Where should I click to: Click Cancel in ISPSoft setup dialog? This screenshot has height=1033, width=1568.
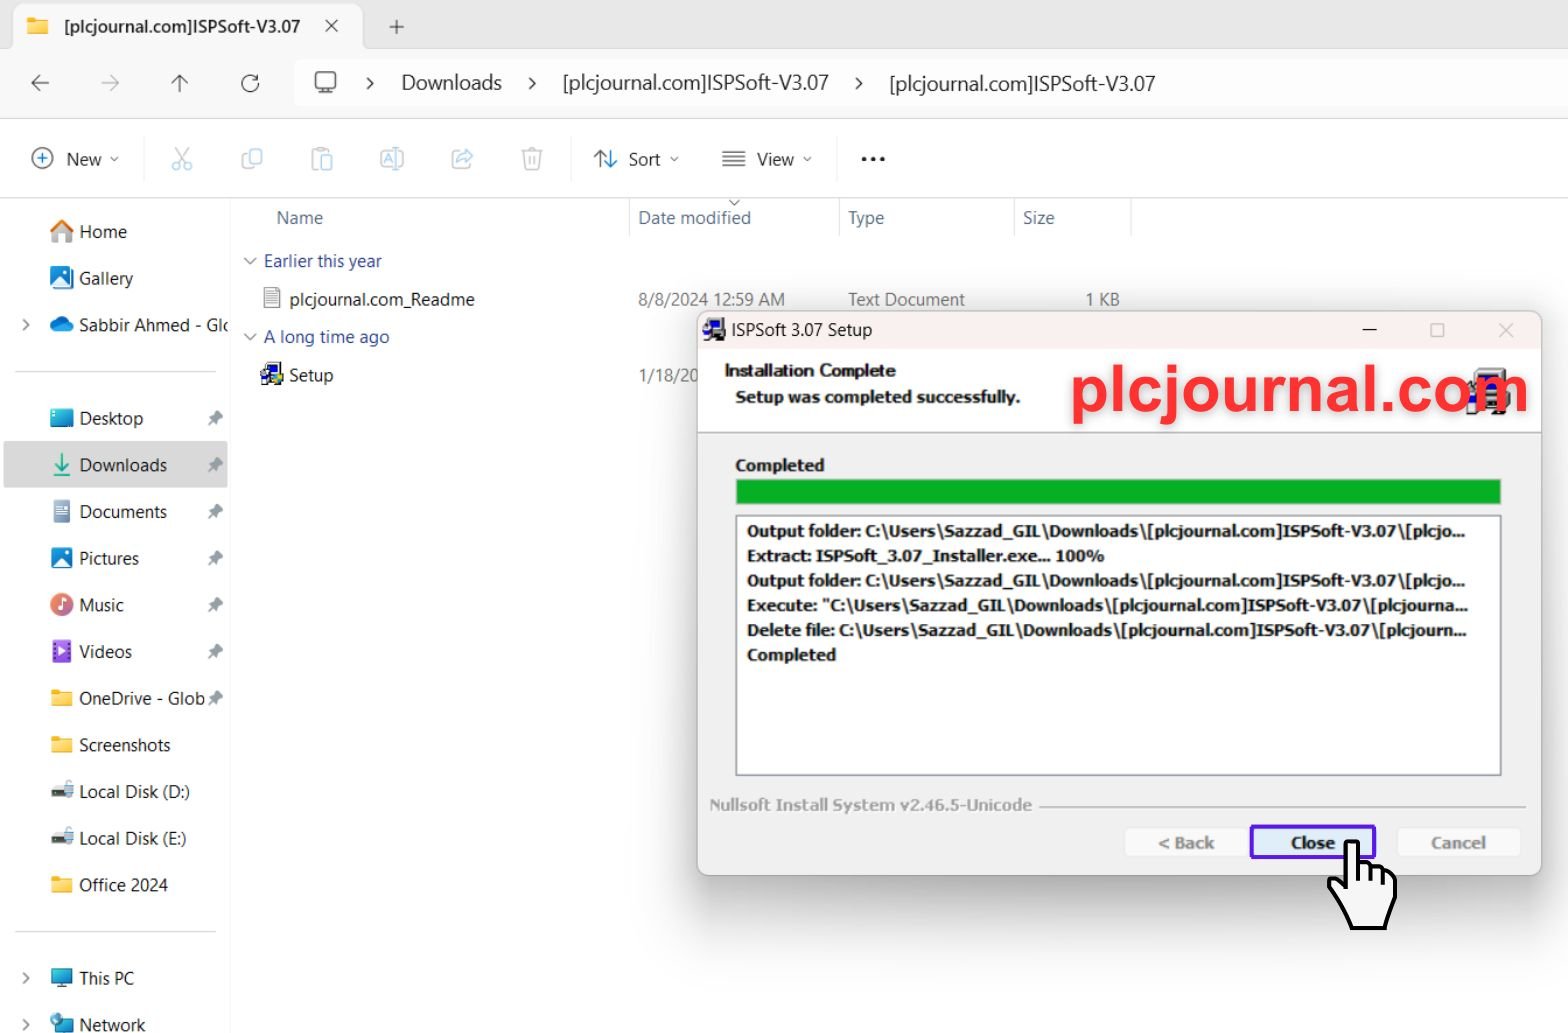click(1458, 843)
